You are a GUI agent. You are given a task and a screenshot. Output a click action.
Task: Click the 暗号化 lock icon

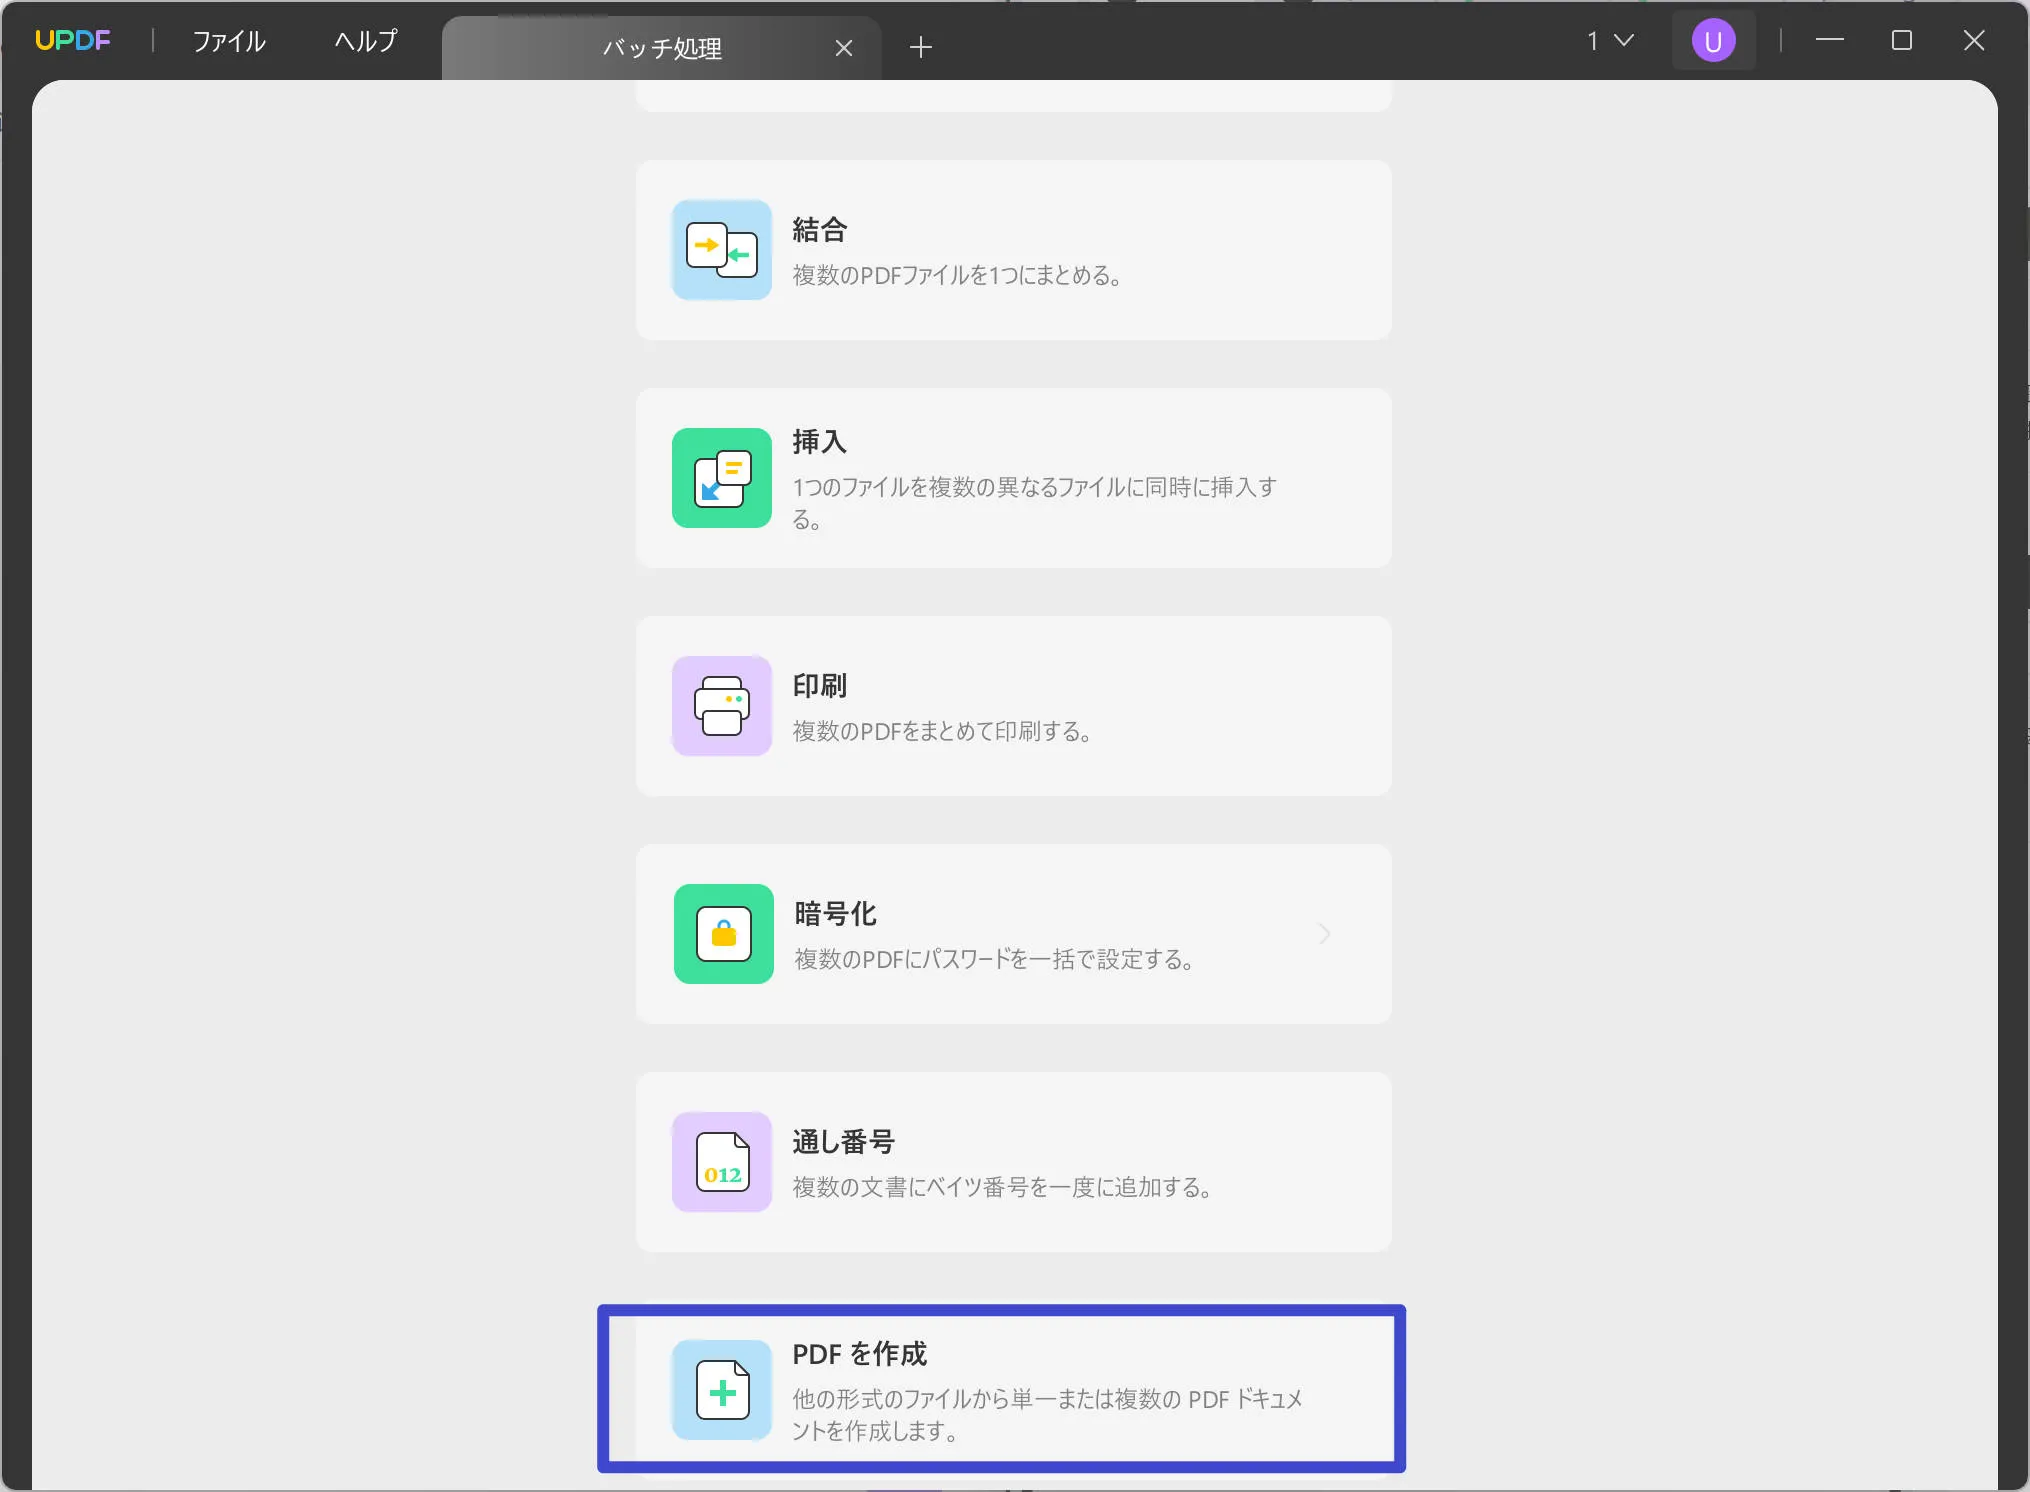click(724, 934)
